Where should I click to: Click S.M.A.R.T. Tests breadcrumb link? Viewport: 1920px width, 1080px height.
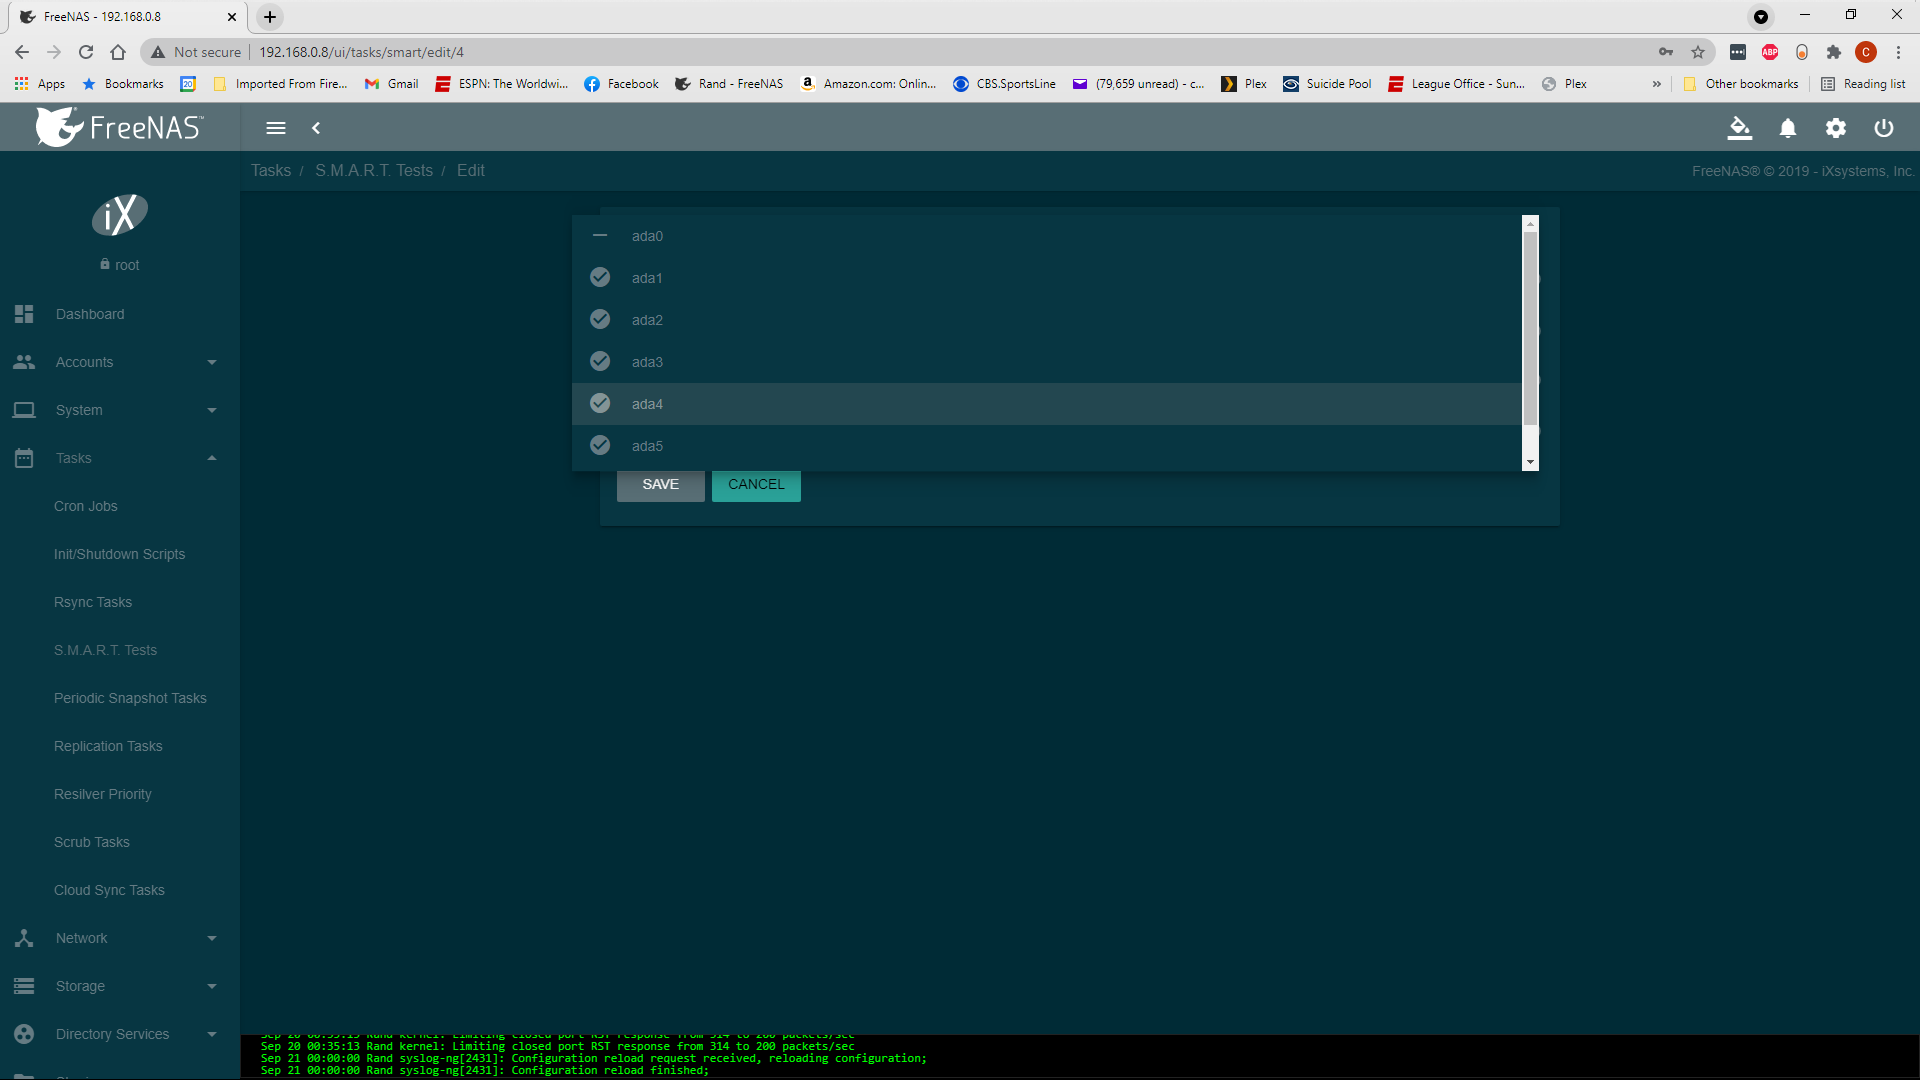pyautogui.click(x=374, y=171)
